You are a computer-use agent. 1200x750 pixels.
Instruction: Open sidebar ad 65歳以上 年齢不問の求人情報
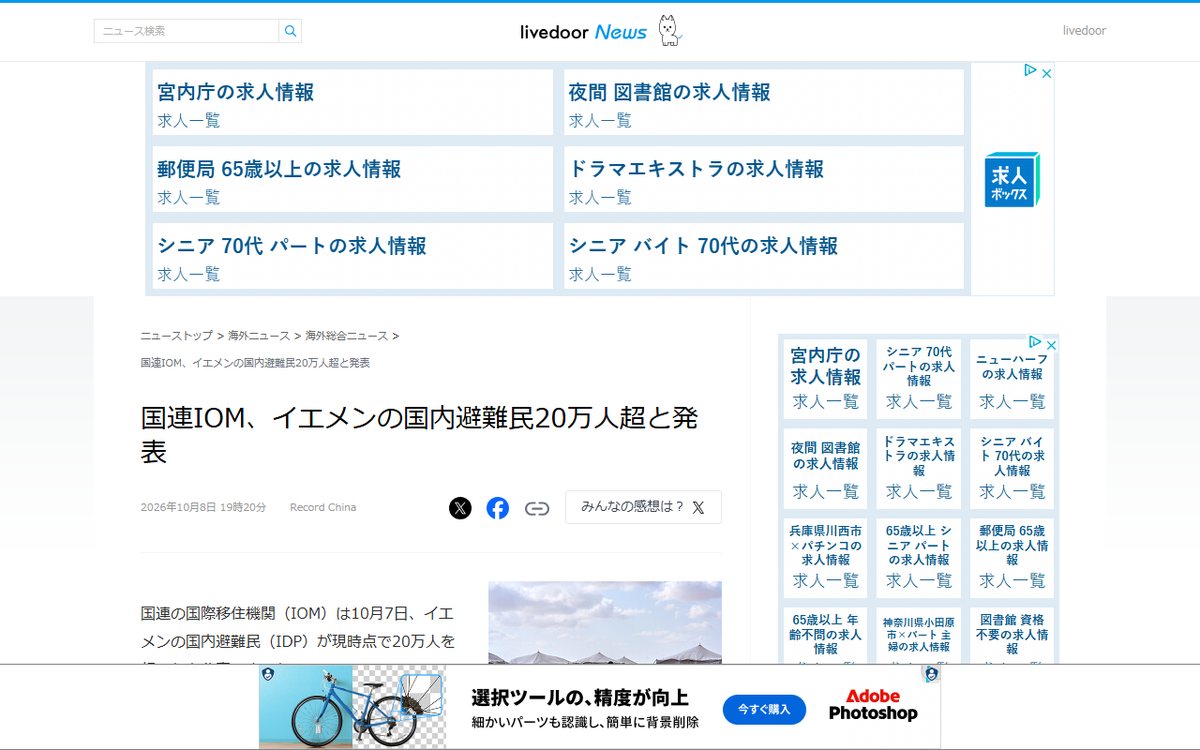825,635
